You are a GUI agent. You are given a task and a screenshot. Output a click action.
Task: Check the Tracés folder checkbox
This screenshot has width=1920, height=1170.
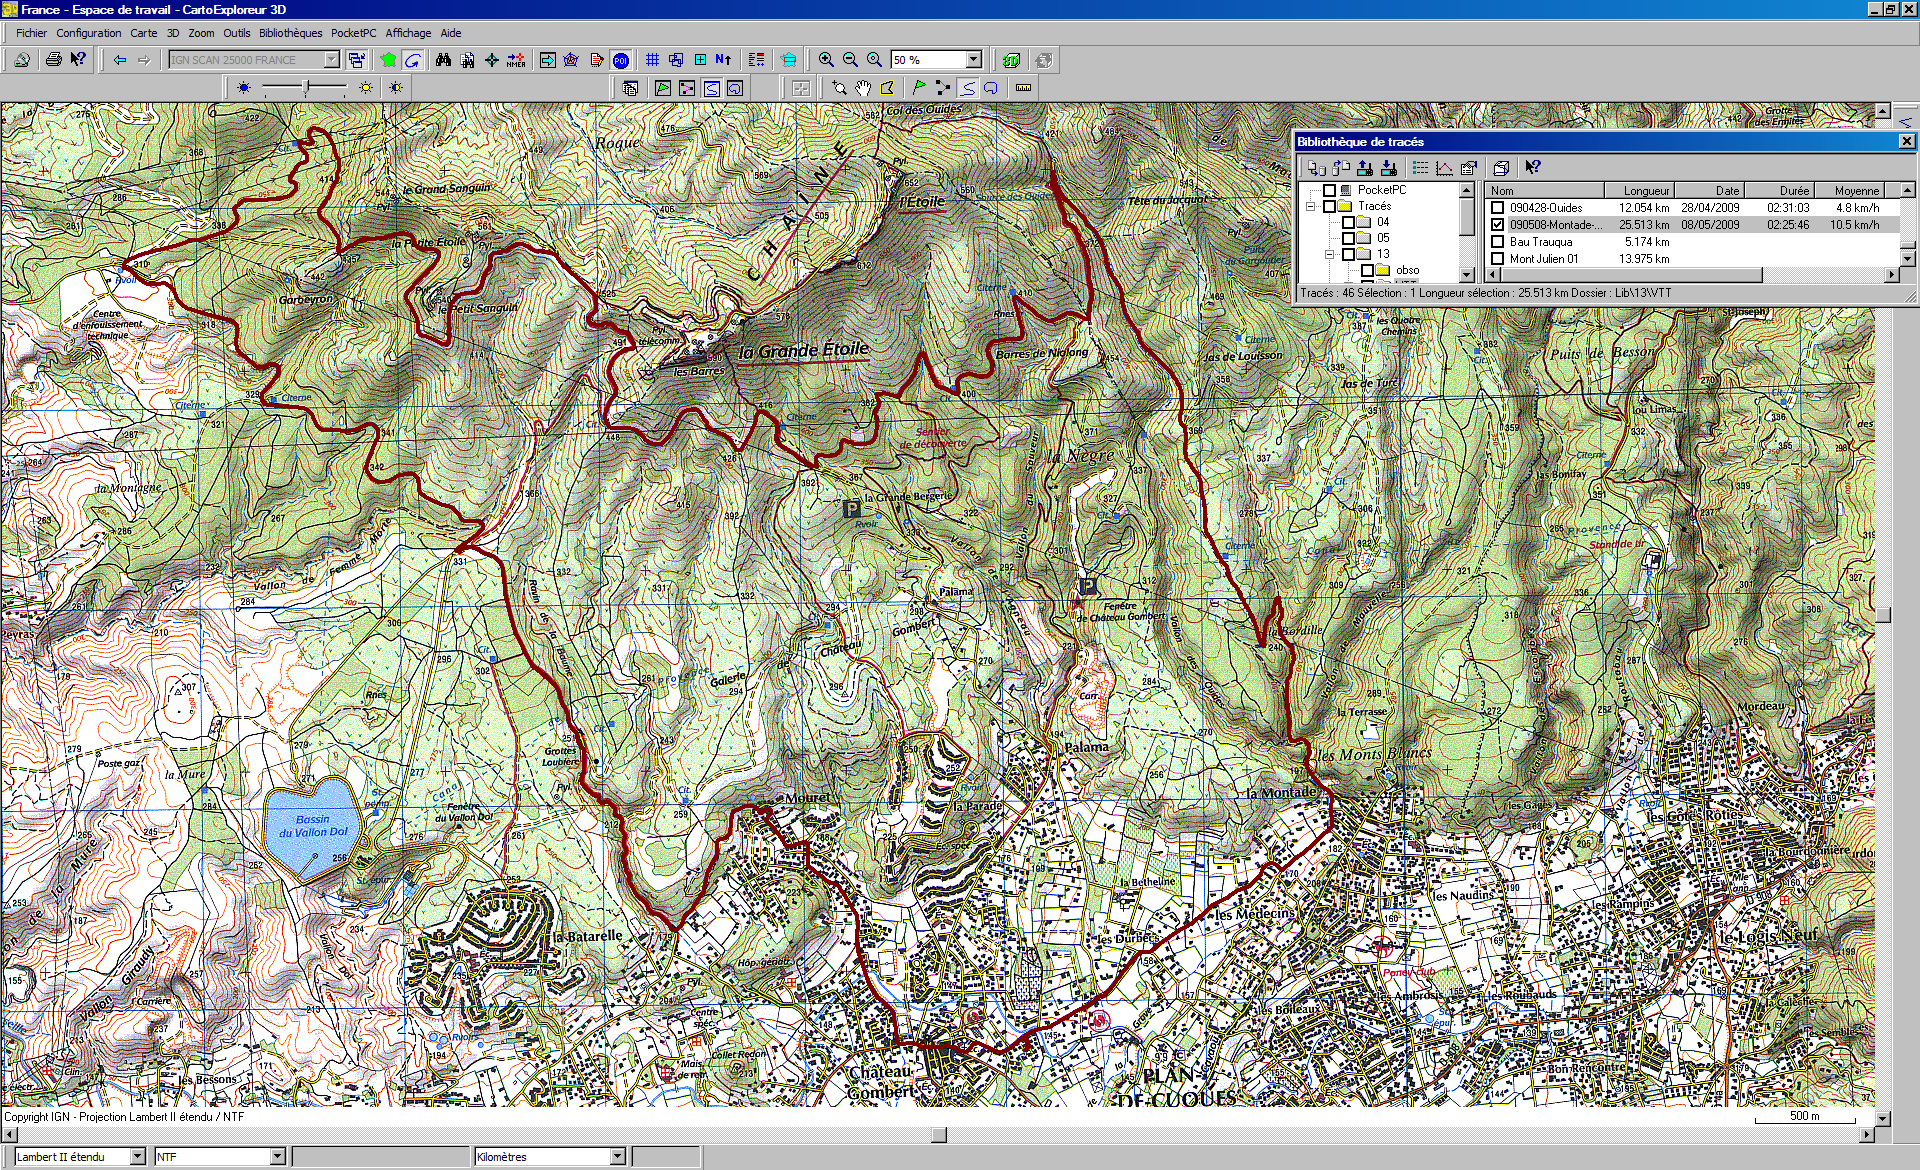pyautogui.click(x=1329, y=206)
